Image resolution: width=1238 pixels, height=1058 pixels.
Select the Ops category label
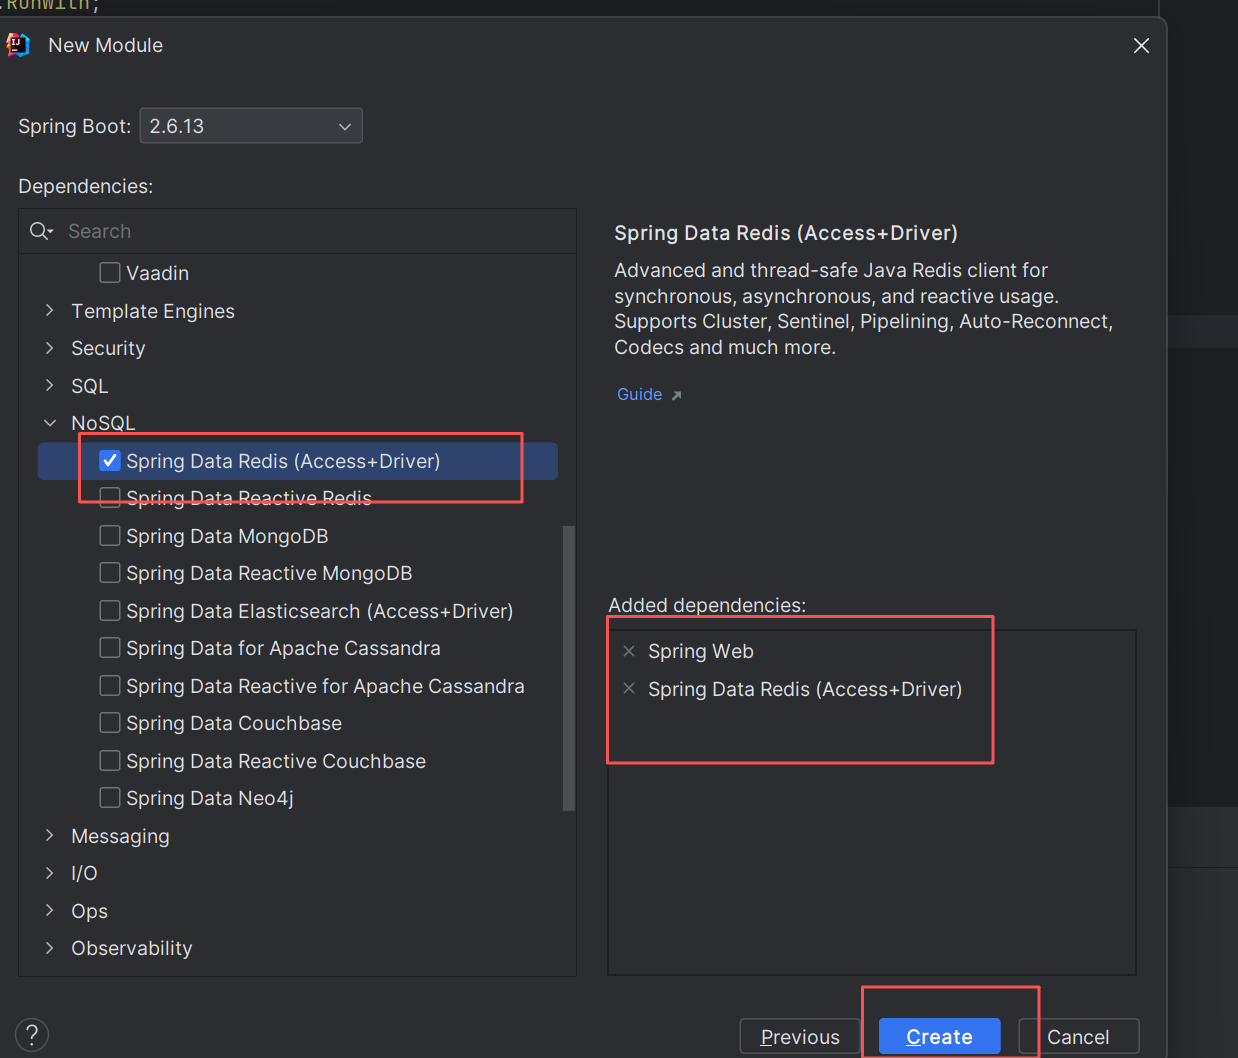pyautogui.click(x=89, y=911)
